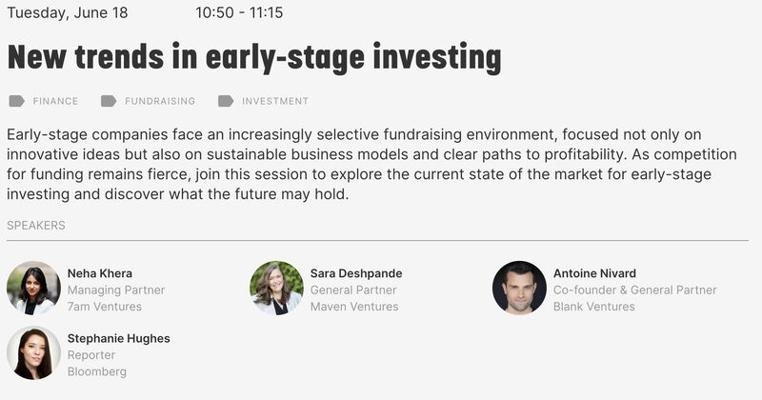Click speaker name Antoine Nivard
Viewport: 762px width, 400px height.
594,273
